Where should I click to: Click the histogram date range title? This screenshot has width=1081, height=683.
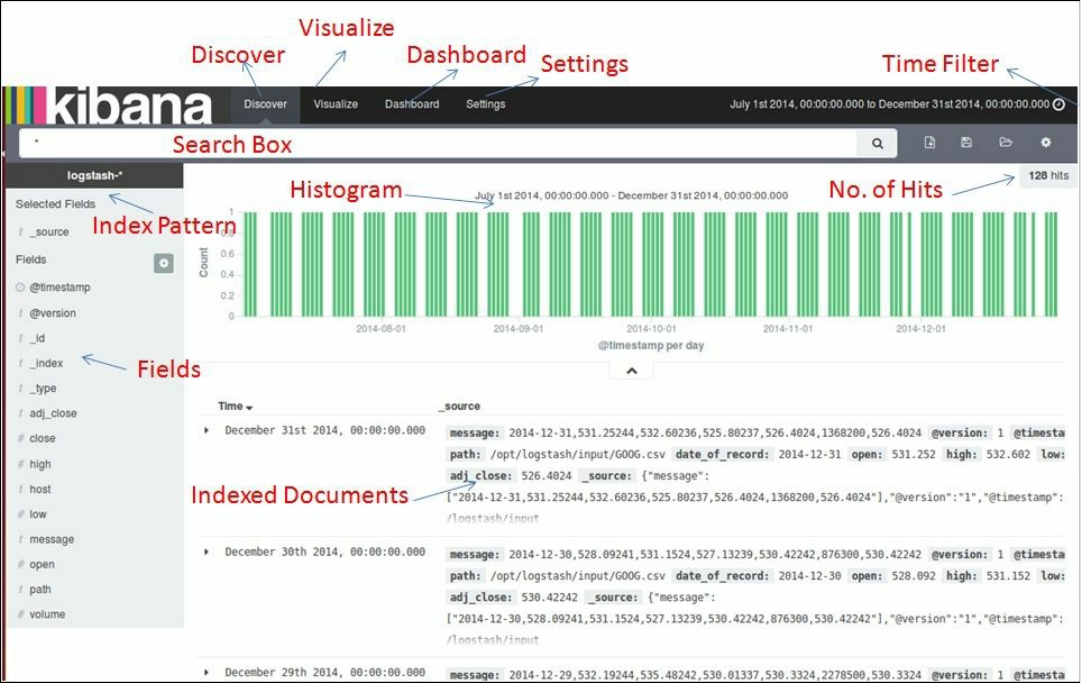632,196
